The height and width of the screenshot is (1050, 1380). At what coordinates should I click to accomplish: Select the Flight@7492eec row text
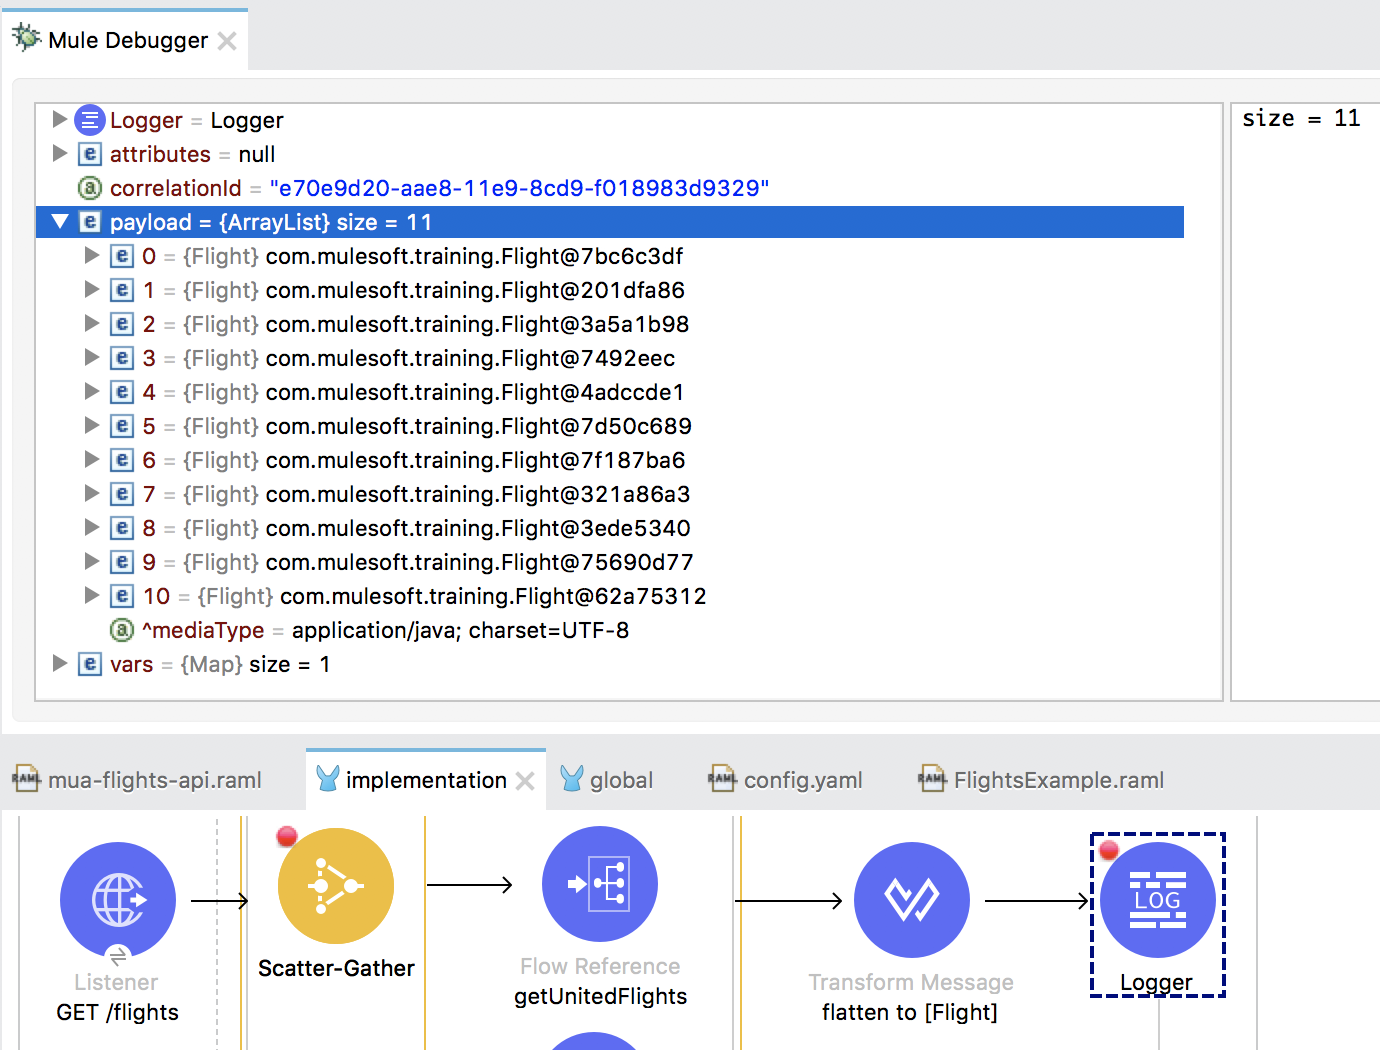pos(470,358)
